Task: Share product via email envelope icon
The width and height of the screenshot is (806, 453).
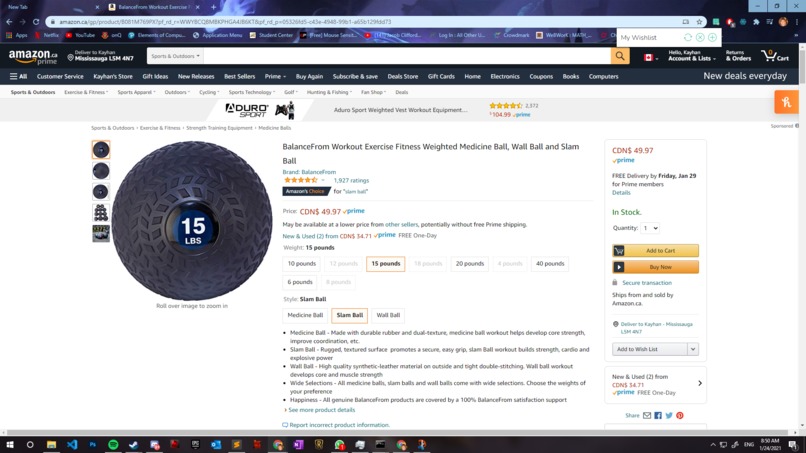Action: click(647, 415)
